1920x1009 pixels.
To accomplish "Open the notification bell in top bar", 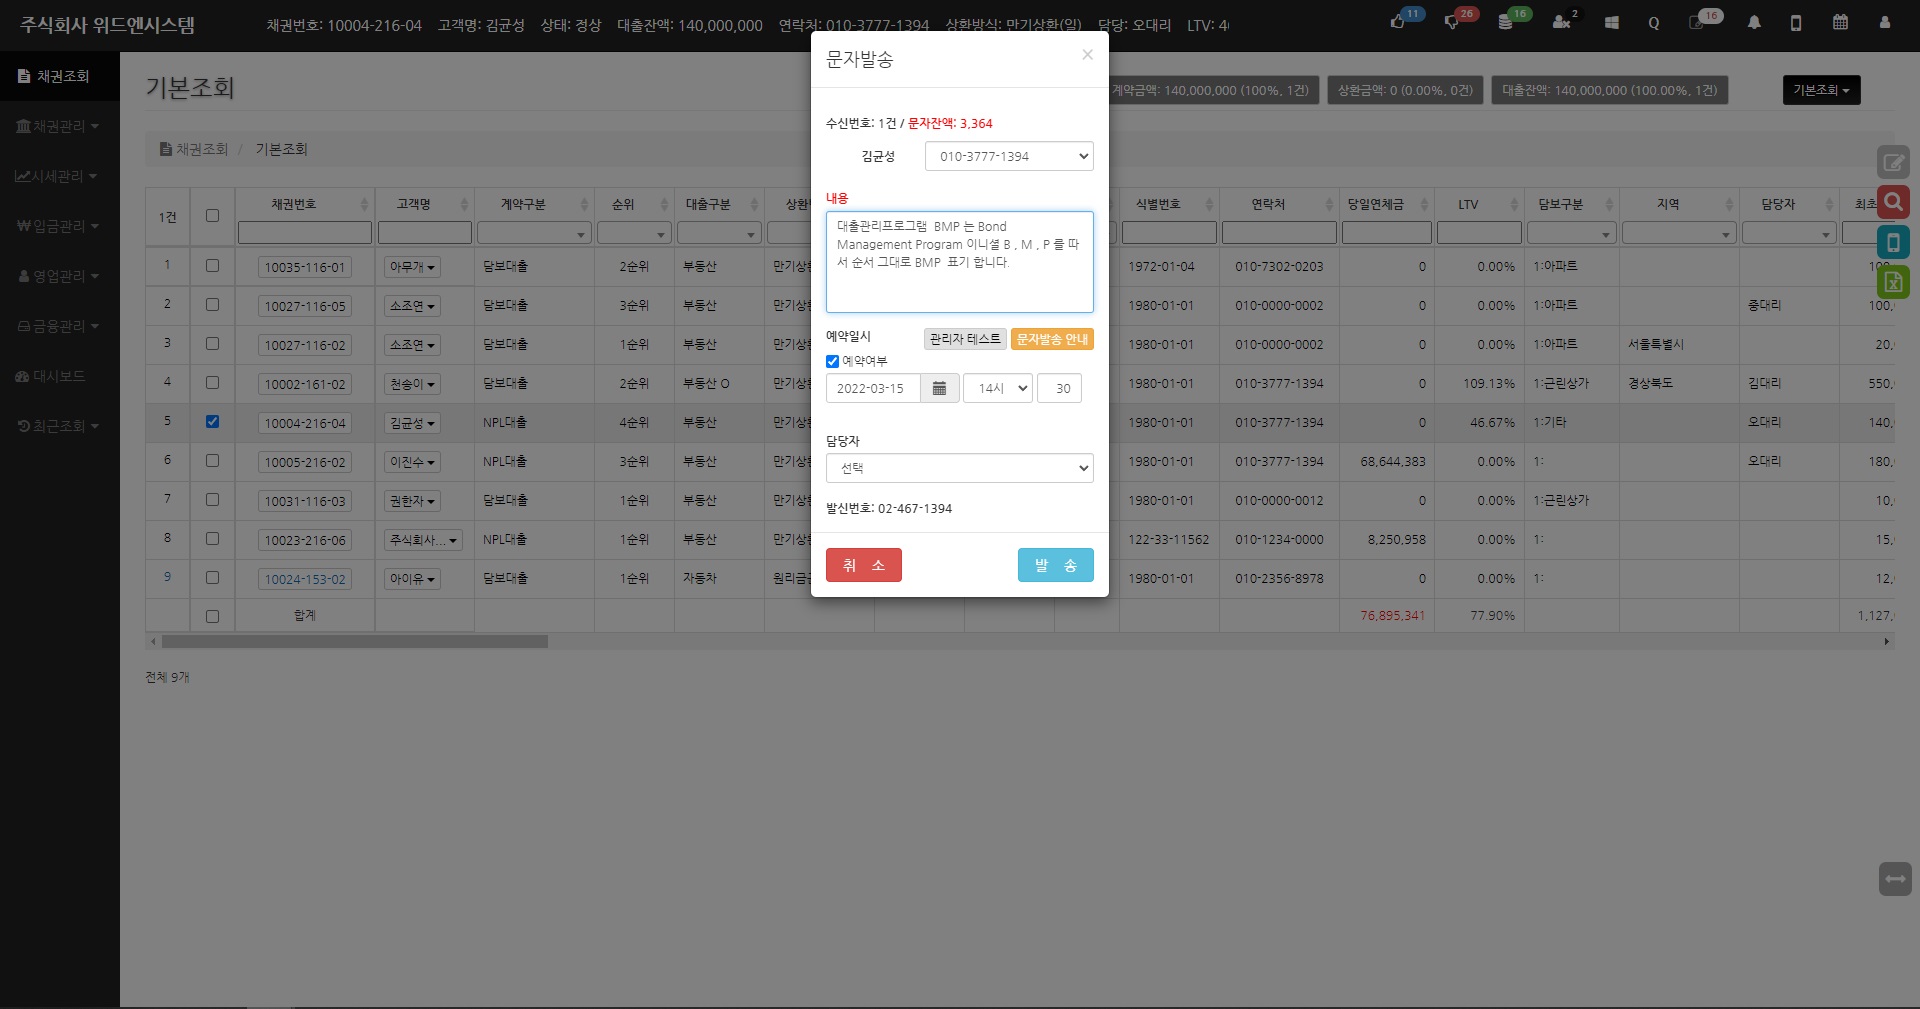I will pos(1754,22).
